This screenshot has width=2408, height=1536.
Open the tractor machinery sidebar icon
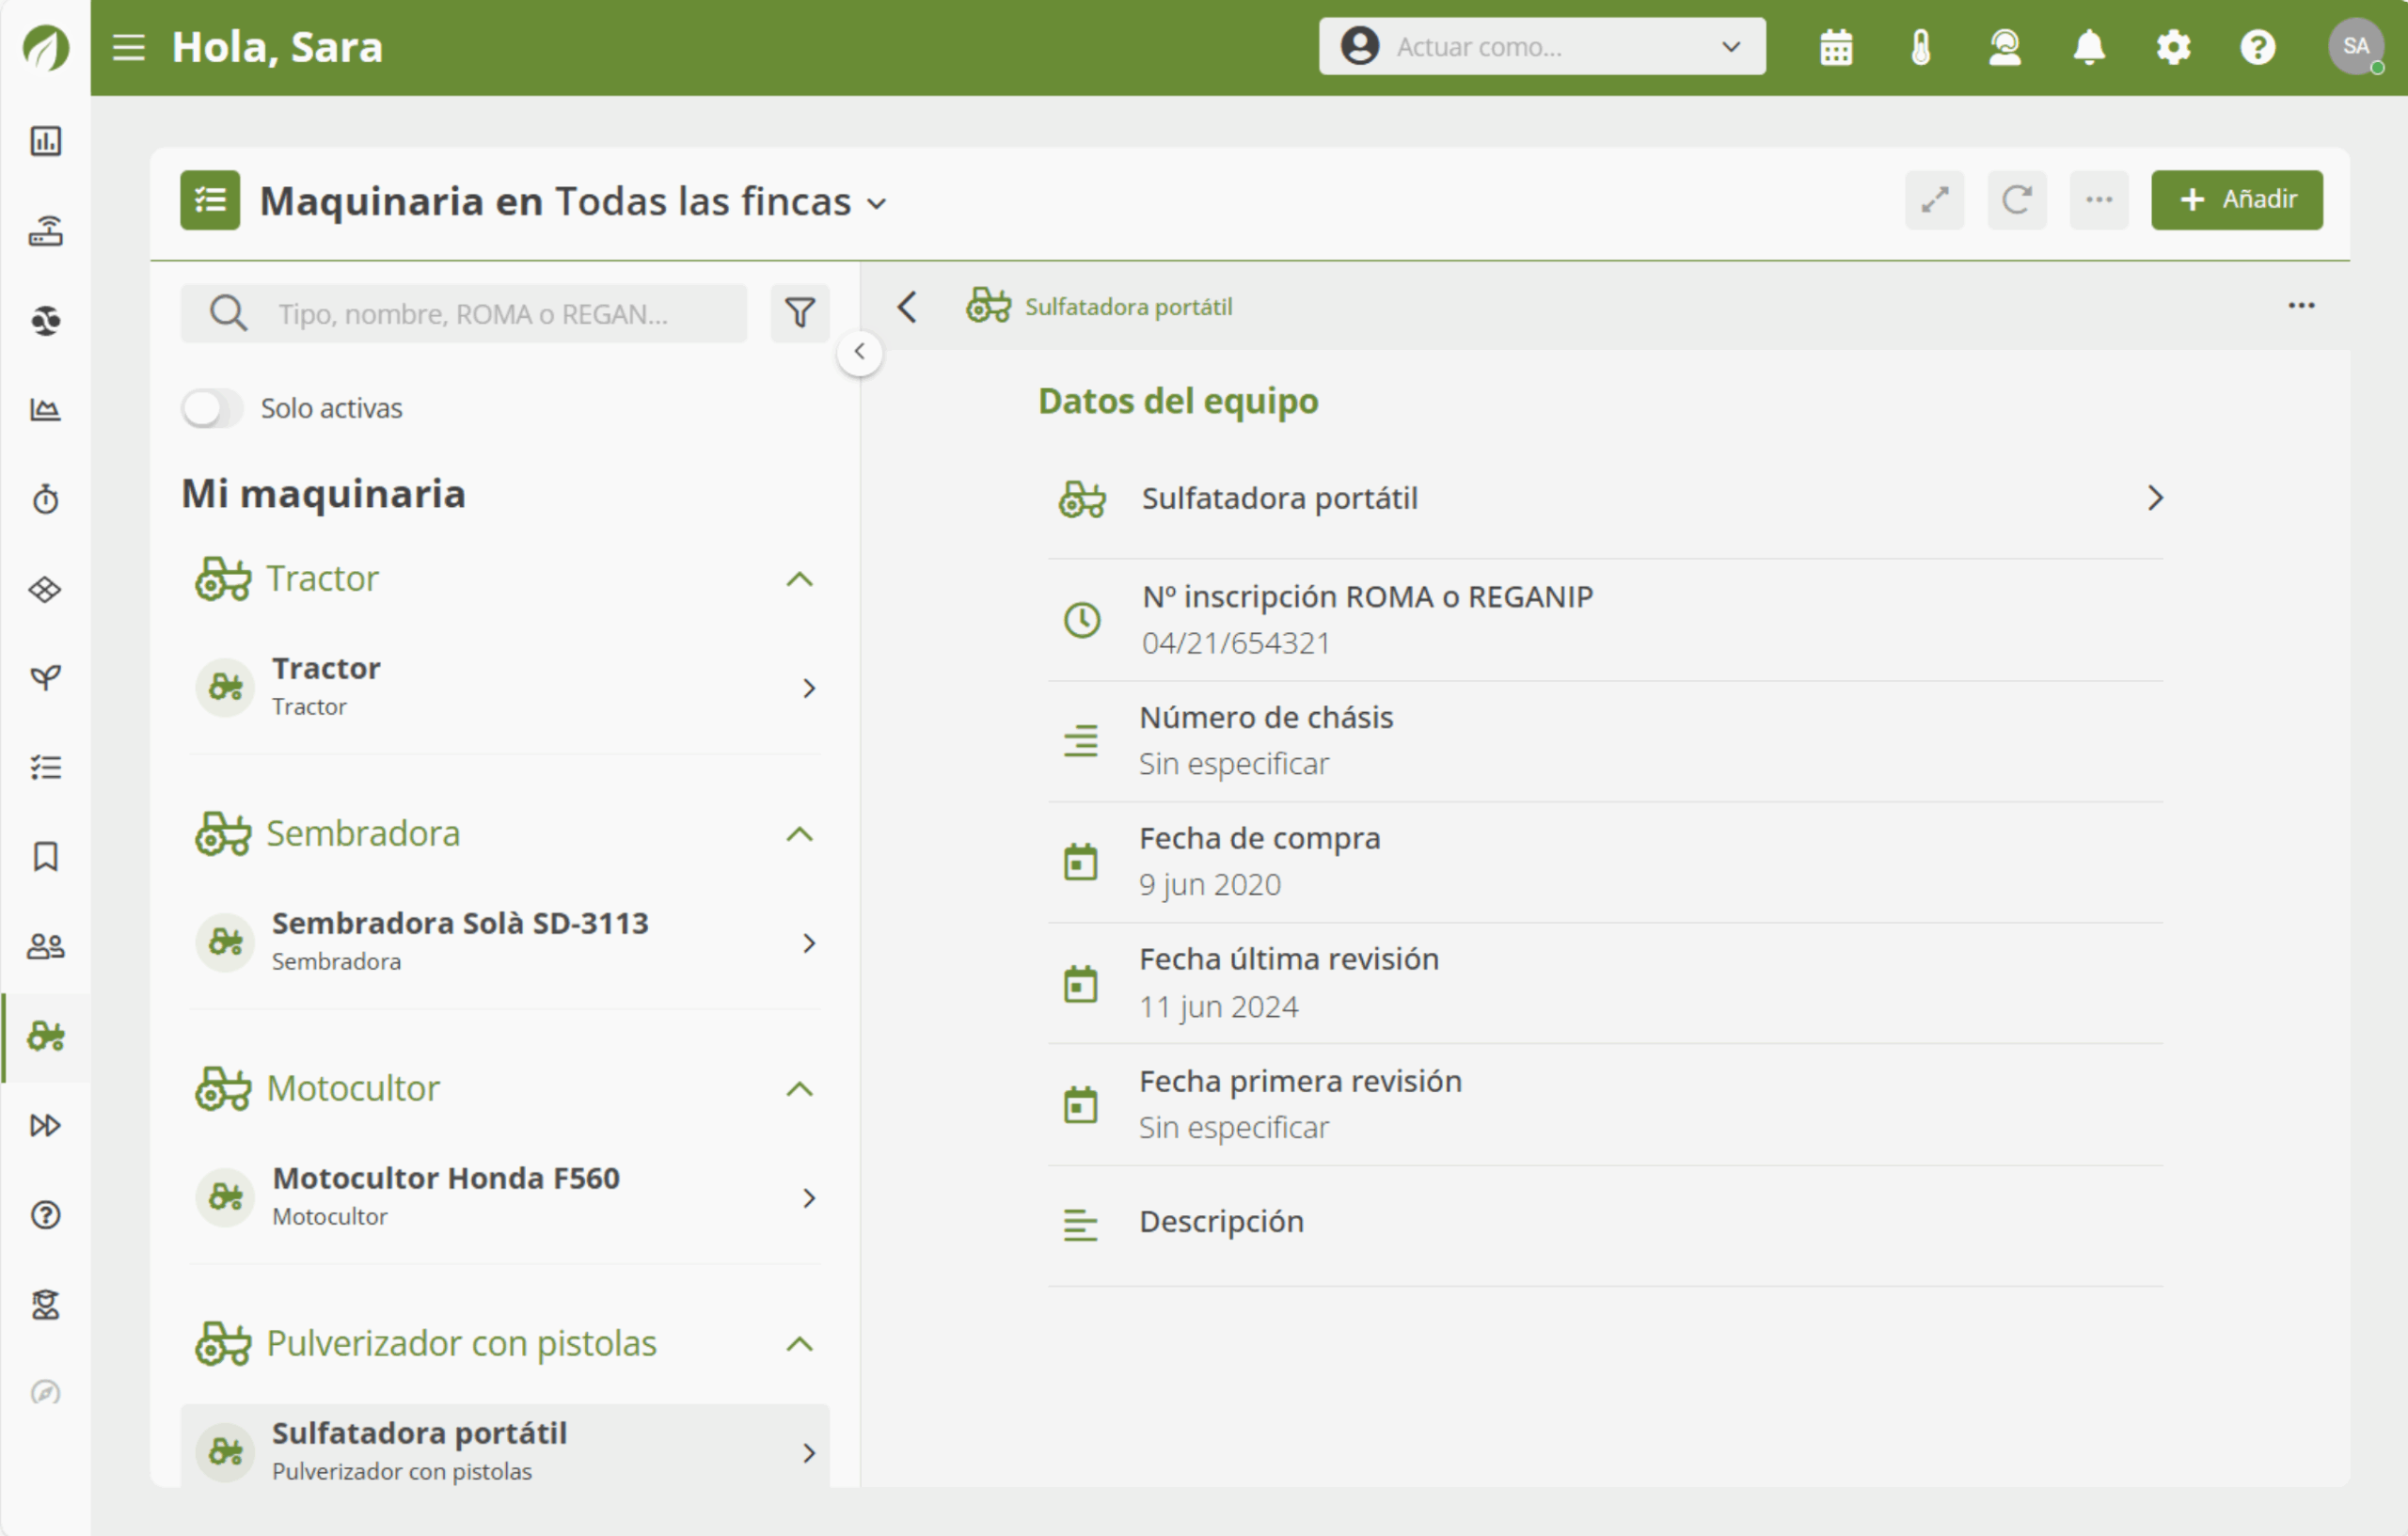pos(46,1036)
